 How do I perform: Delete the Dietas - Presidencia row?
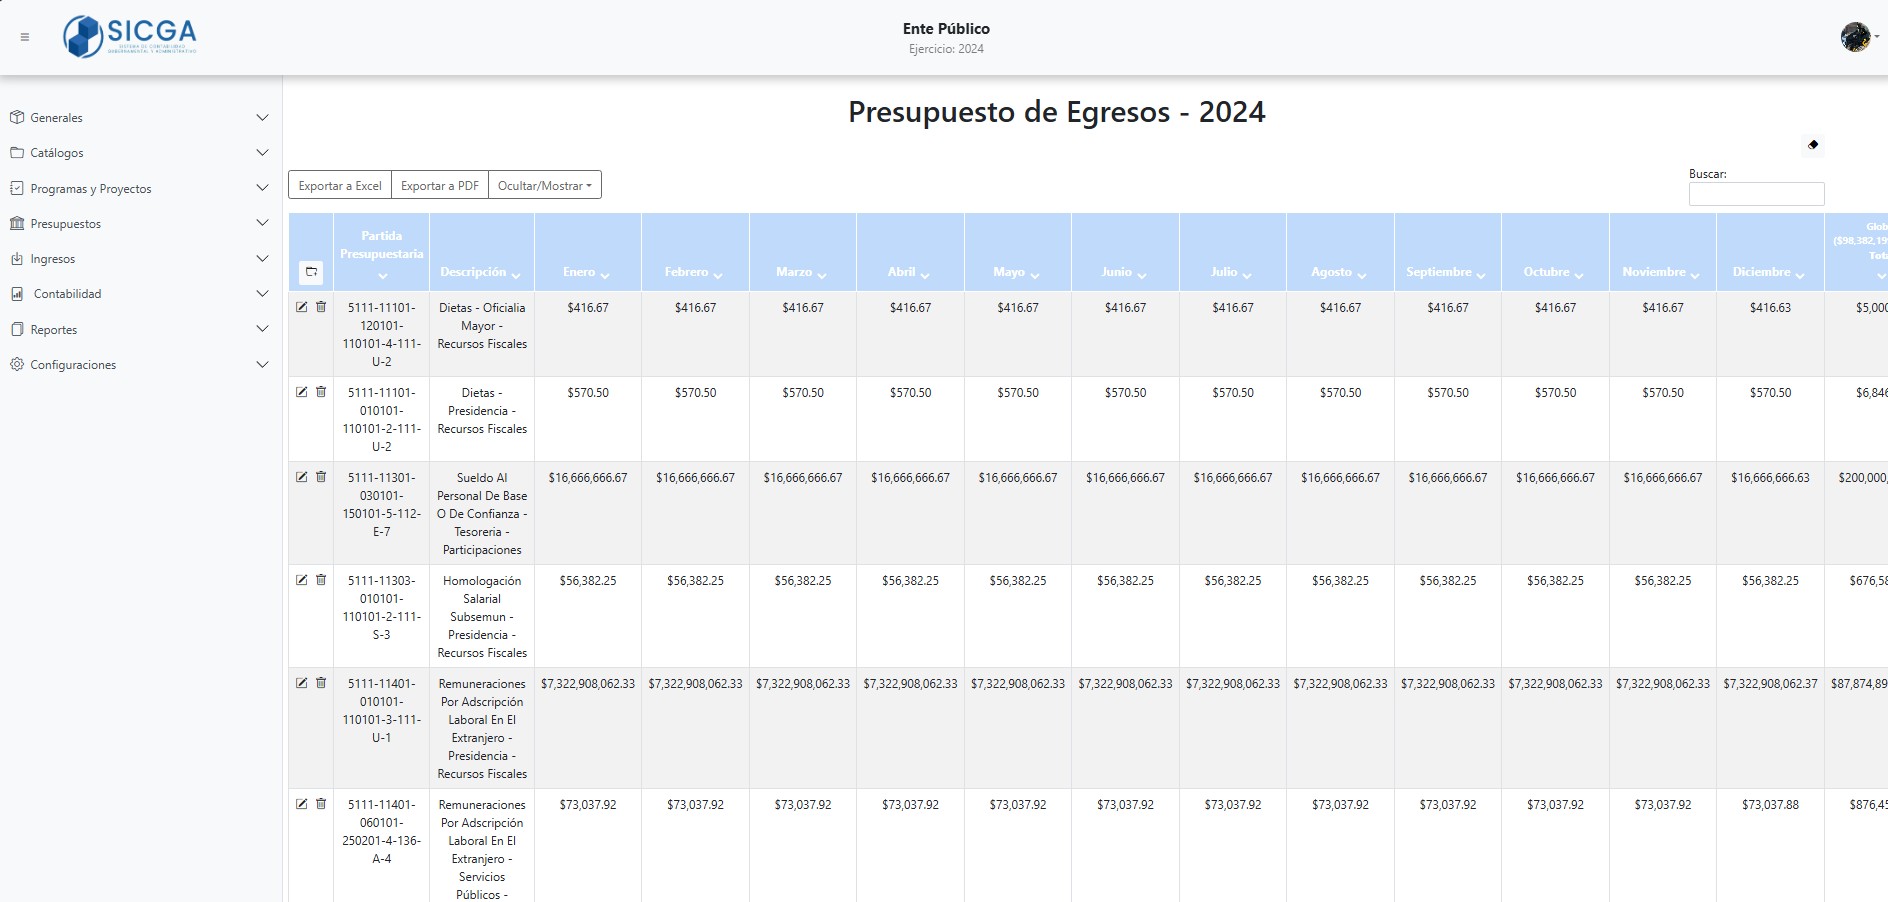321,392
